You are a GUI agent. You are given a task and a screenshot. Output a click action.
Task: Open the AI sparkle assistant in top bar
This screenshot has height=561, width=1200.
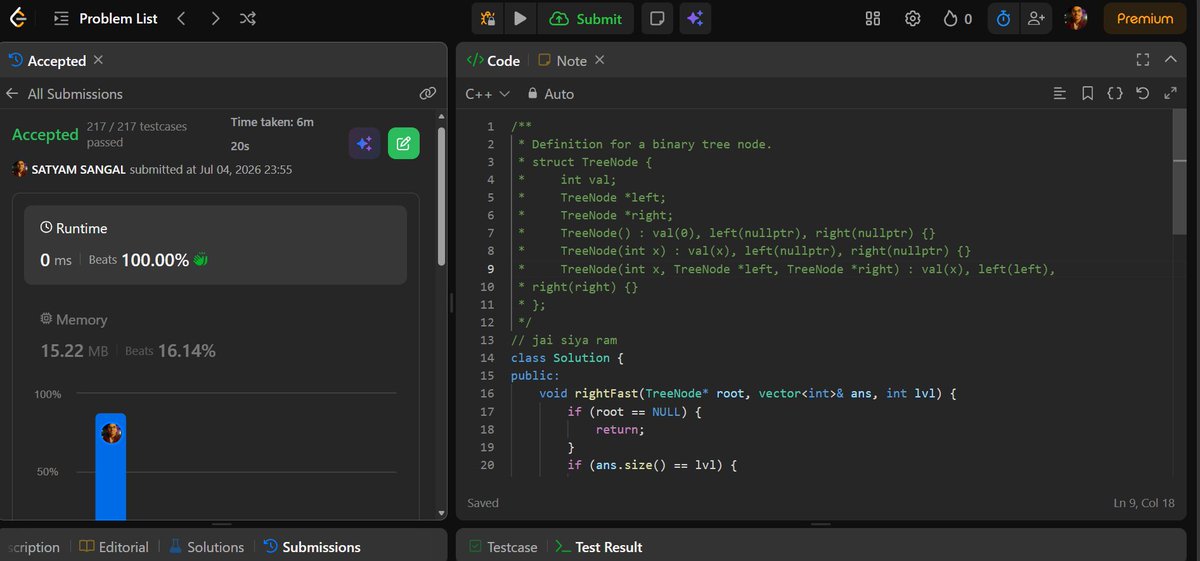695,18
